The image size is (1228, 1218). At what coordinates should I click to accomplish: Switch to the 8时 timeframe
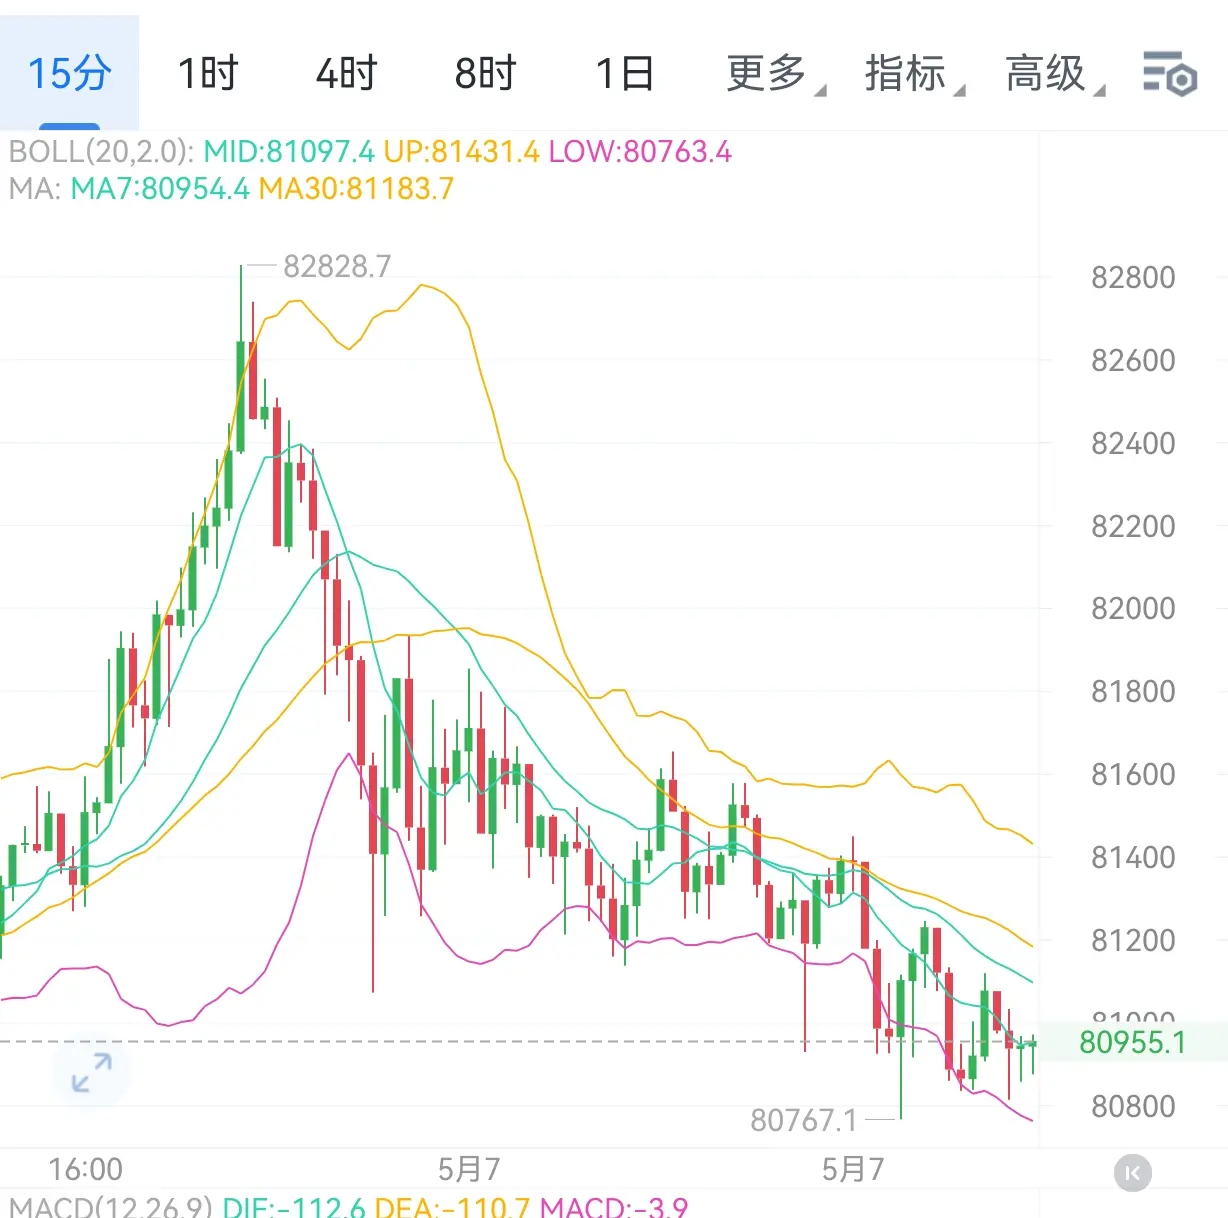(486, 73)
